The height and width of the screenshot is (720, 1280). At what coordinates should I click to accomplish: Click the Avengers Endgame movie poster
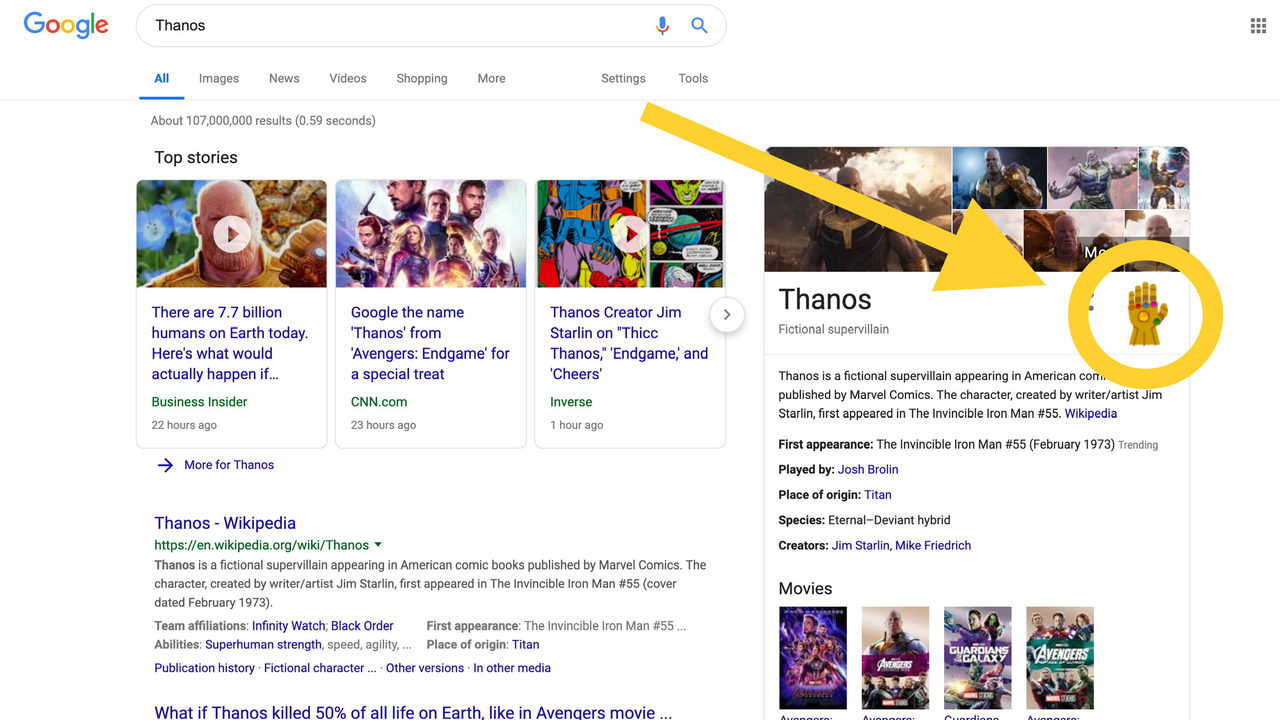pyautogui.click(x=812, y=657)
